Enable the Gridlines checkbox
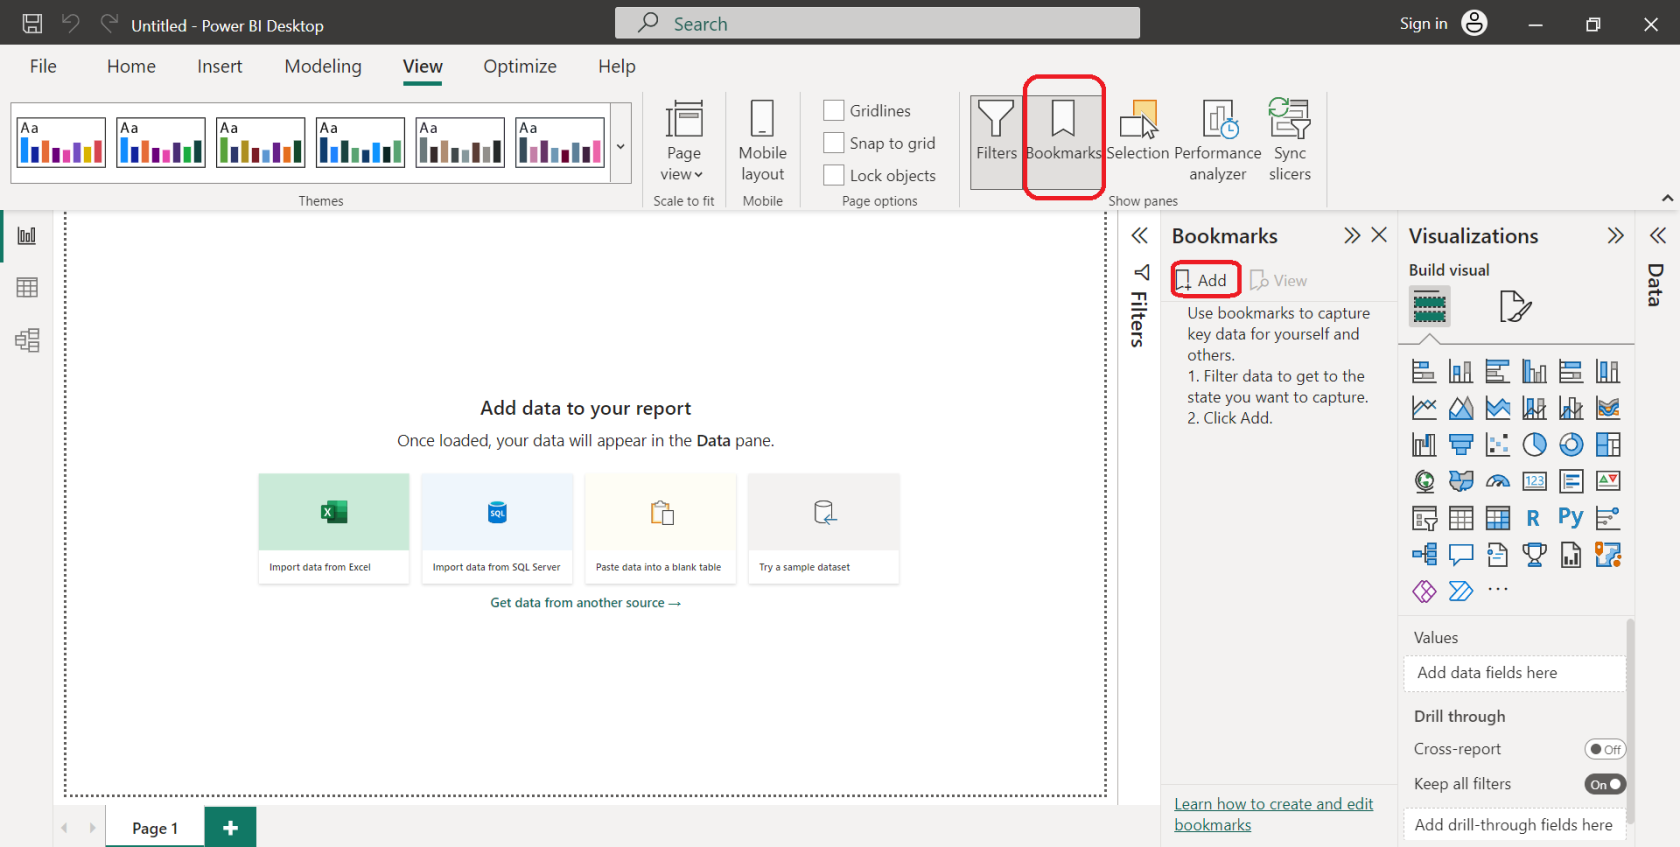This screenshot has height=847, width=1680. pos(834,110)
